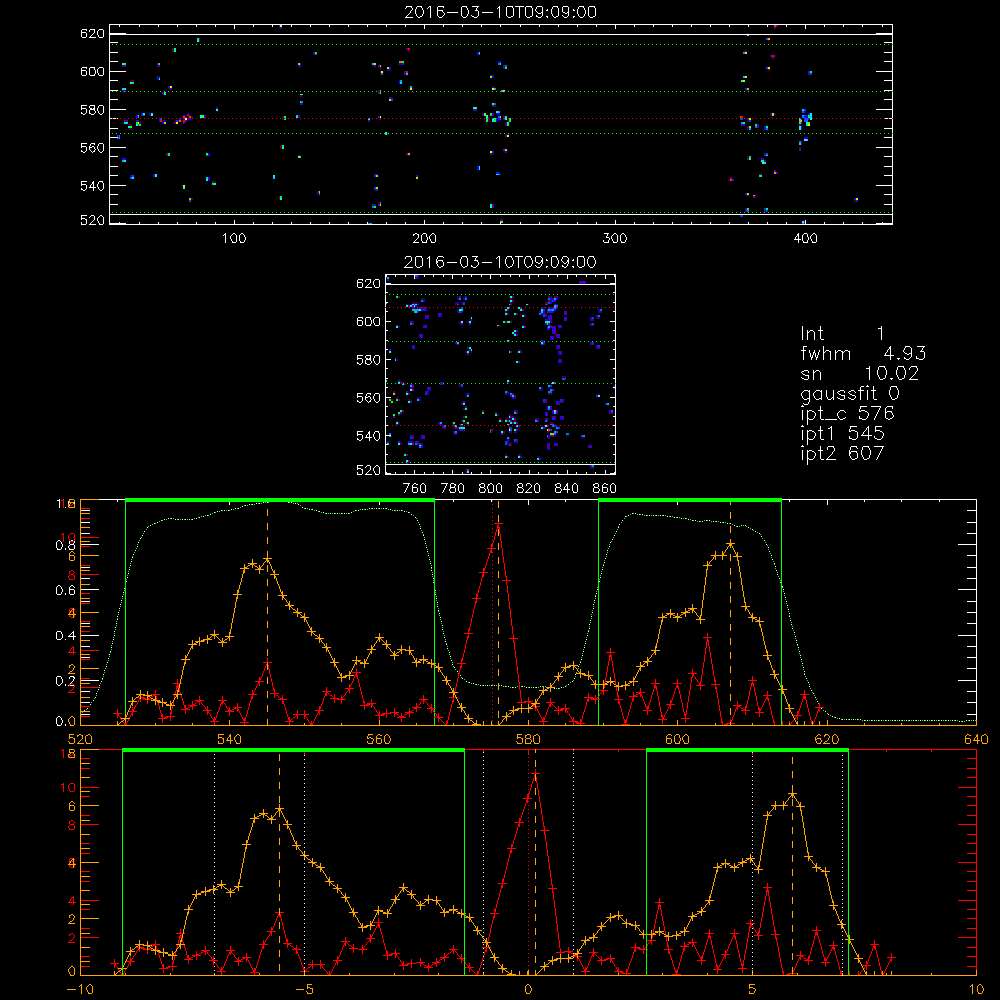Click the 580 y-axis label of the top plot

92,110
